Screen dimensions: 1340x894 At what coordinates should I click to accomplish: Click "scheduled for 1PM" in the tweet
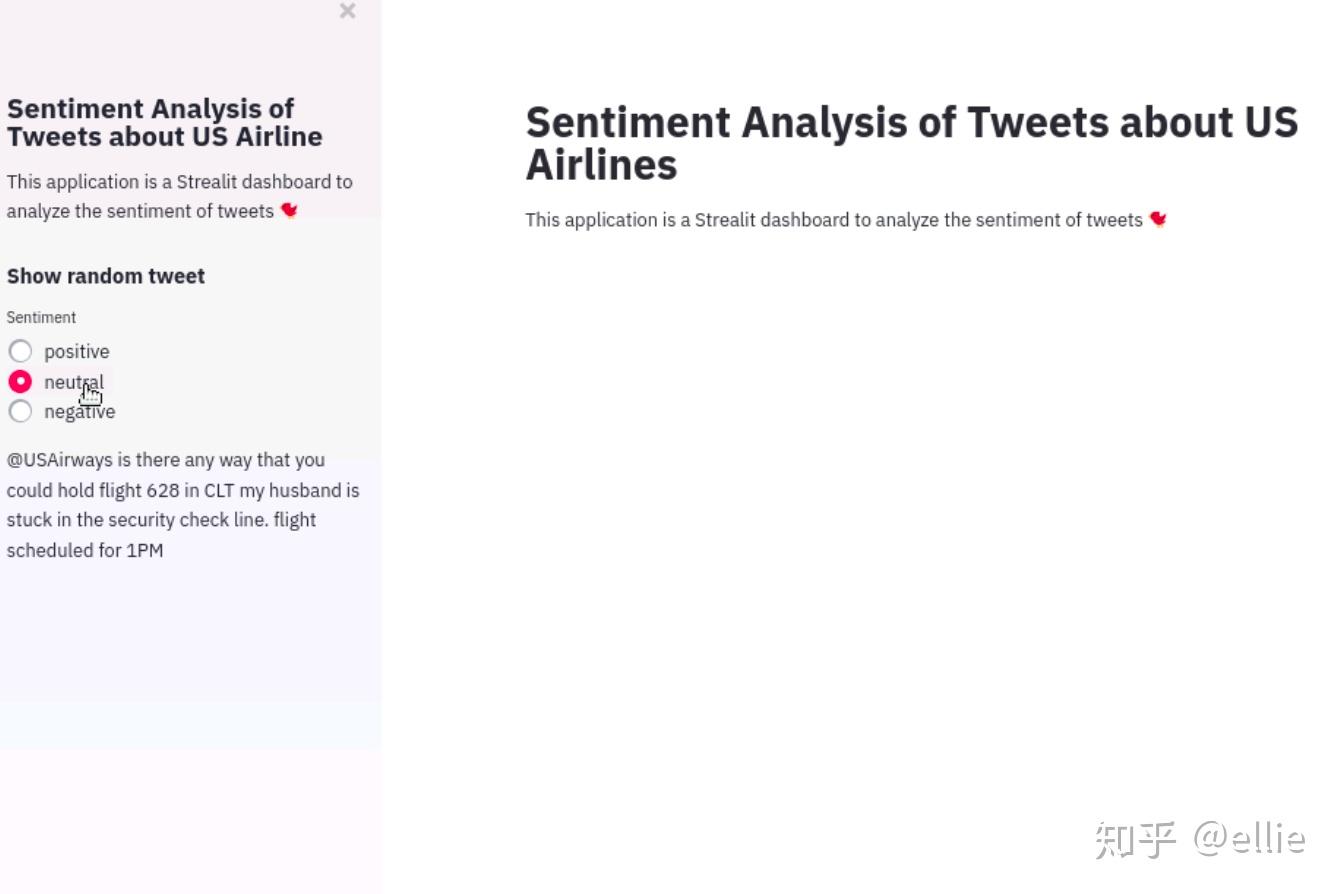coord(85,550)
